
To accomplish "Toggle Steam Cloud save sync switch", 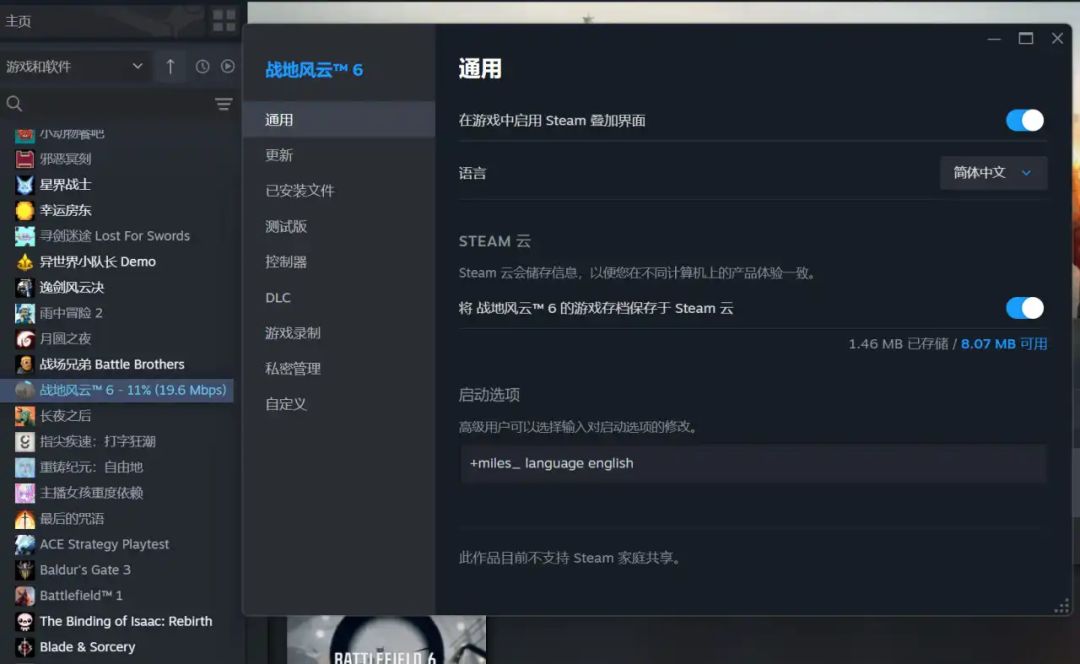I will [x=1024, y=308].
